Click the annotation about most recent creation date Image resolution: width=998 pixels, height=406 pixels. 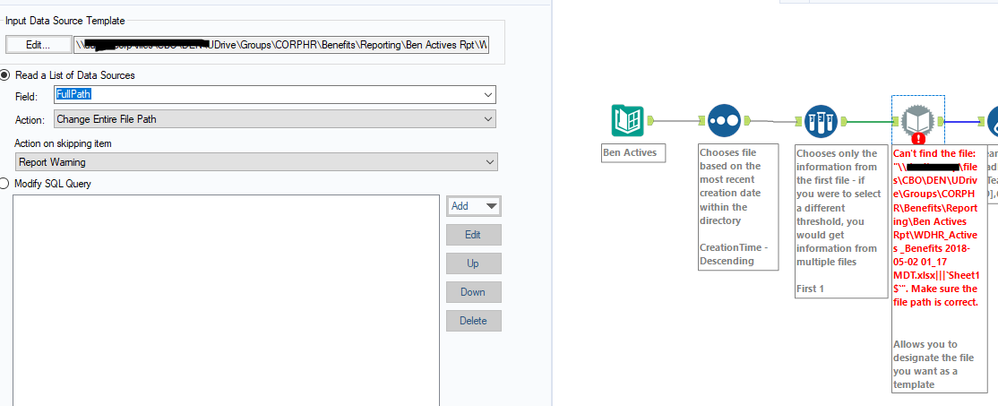738,207
